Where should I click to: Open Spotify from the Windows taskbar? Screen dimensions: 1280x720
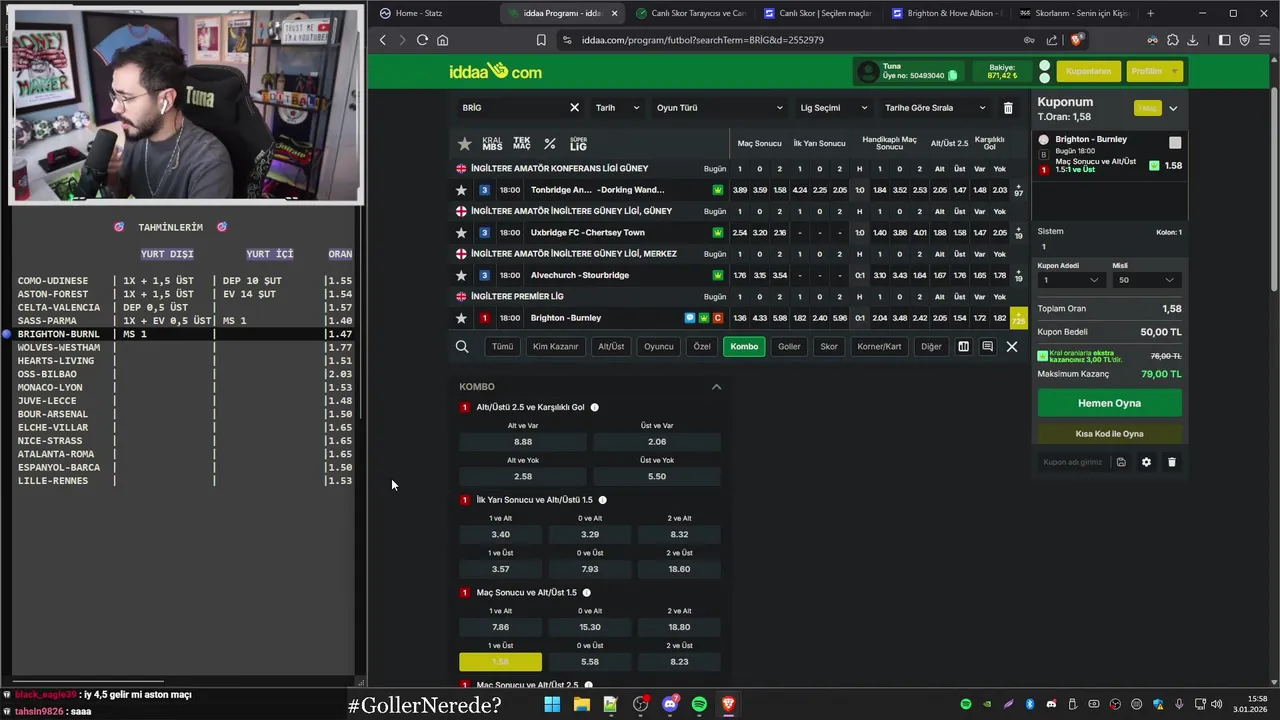pos(699,704)
